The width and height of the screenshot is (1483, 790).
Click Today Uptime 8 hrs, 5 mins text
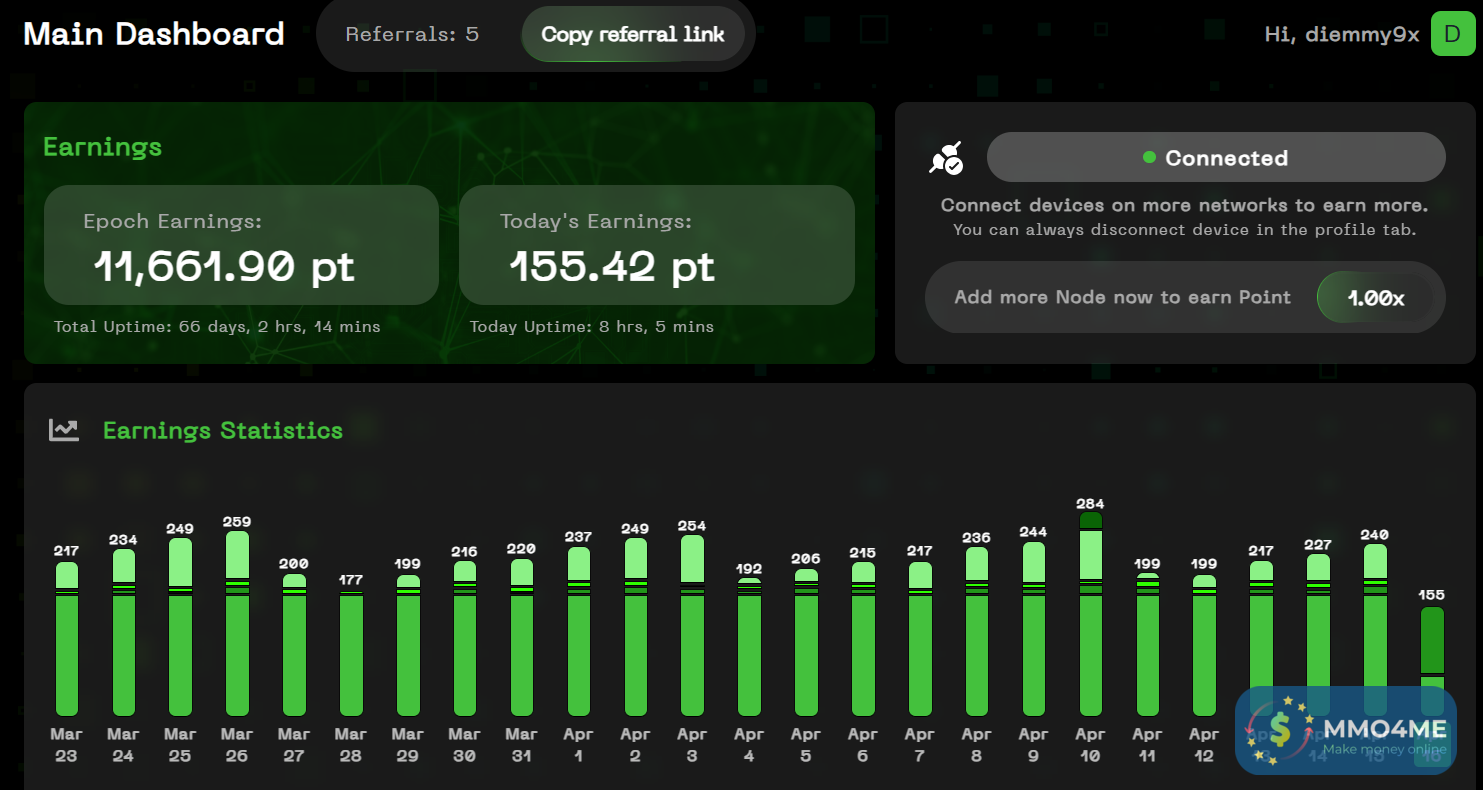click(592, 326)
